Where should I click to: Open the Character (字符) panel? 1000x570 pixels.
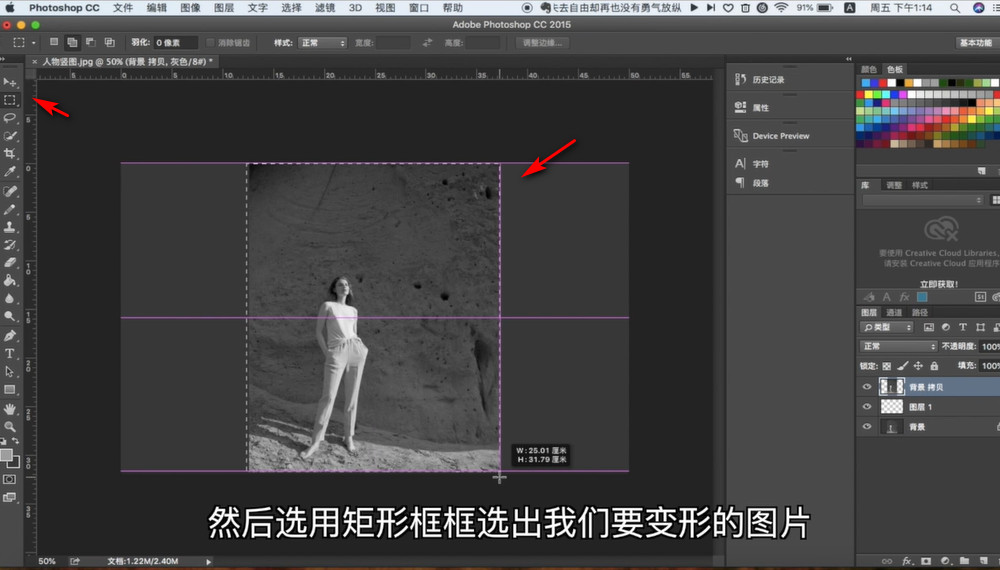(x=752, y=164)
